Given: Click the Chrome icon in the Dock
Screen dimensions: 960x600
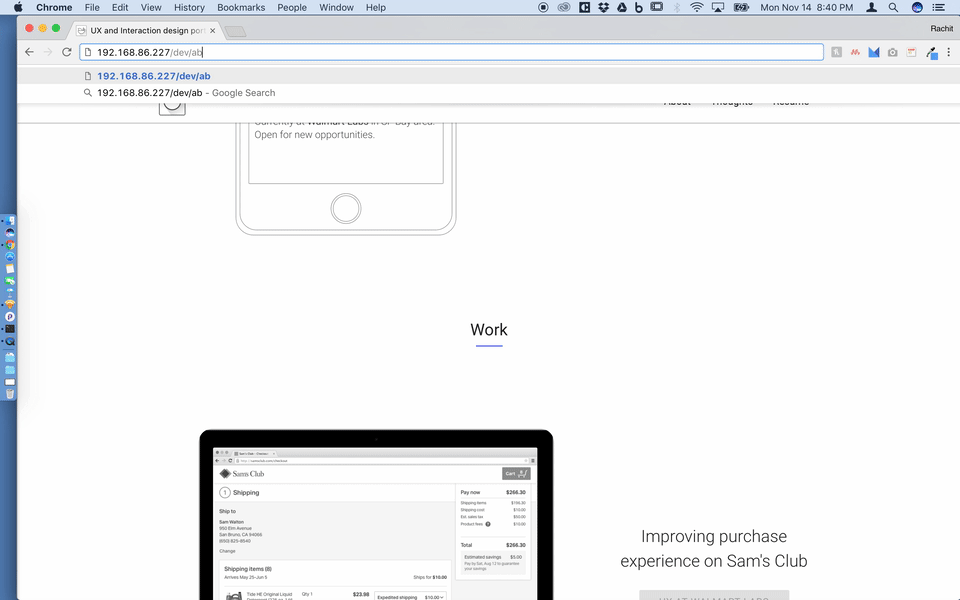Looking at the screenshot, I should pos(10,245).
